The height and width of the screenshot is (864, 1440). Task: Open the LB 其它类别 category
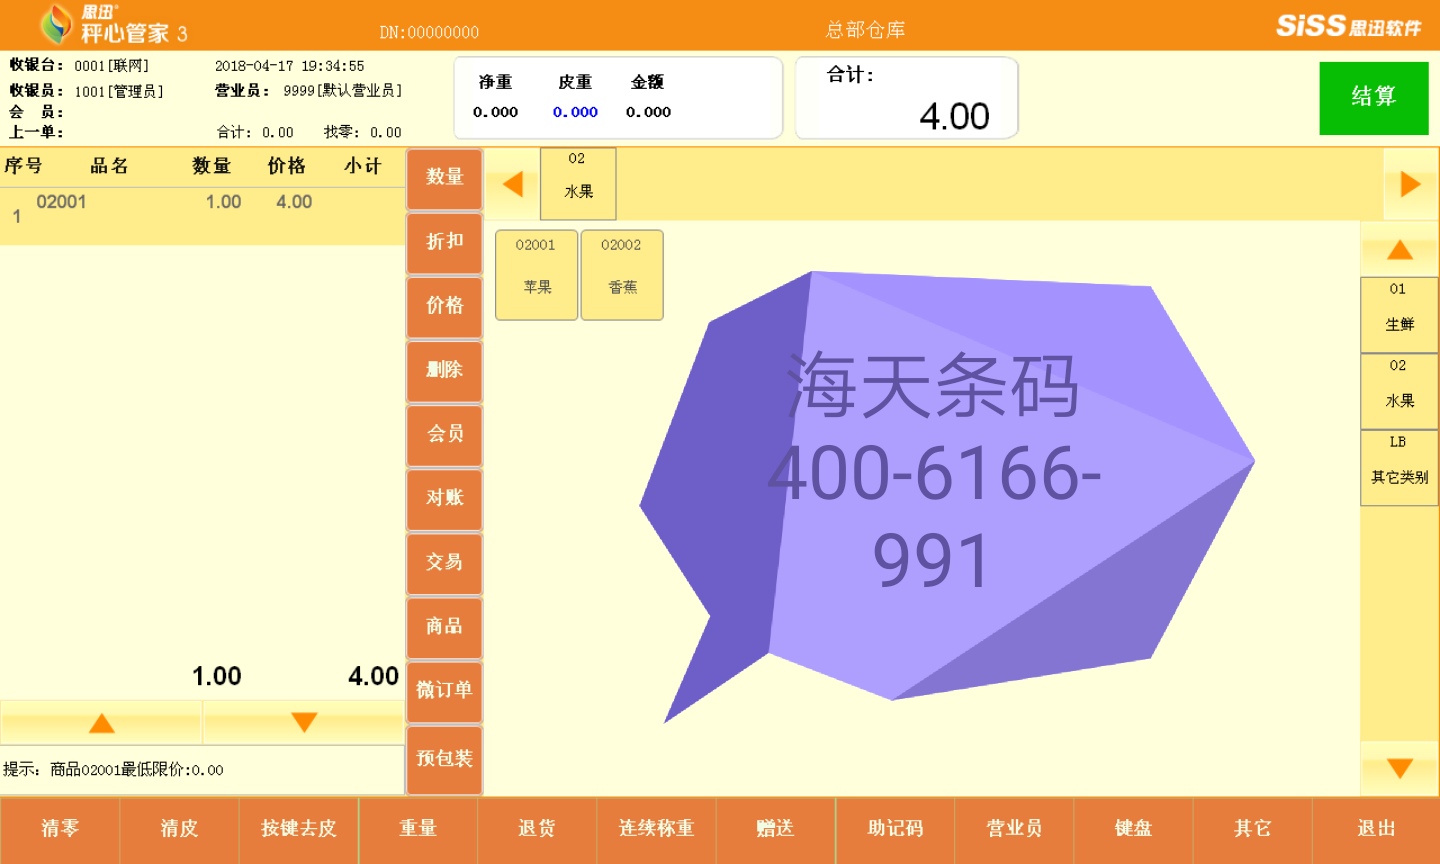coord(1398,467)
